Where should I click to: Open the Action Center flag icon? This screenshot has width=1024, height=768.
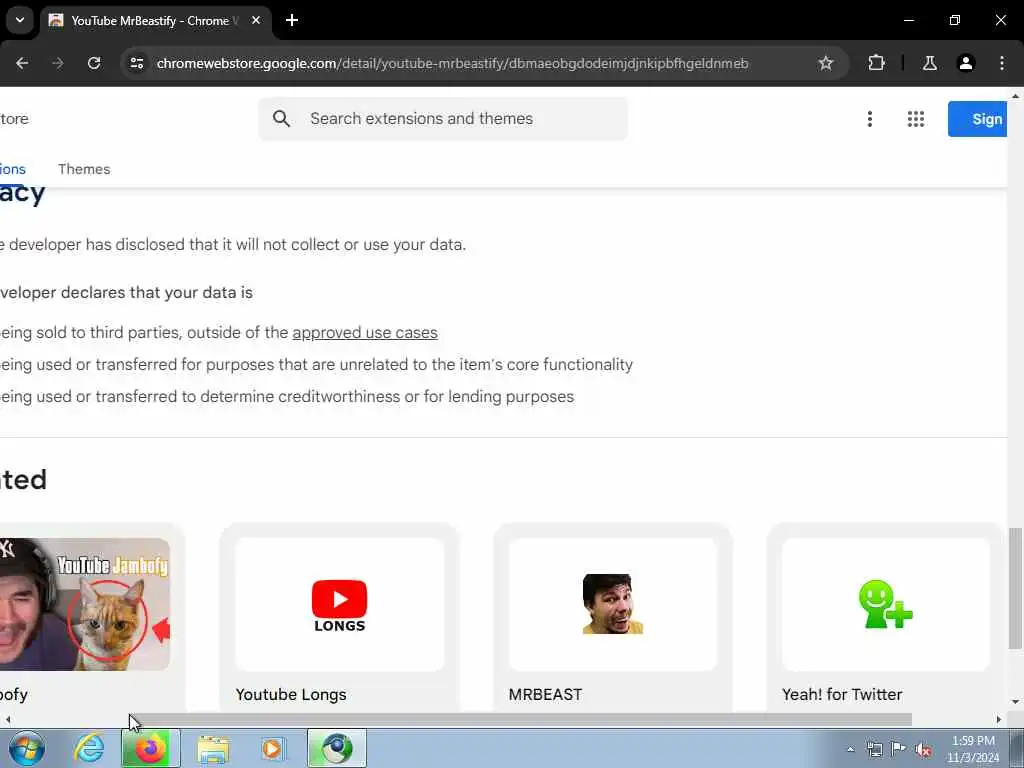point(899,749)
